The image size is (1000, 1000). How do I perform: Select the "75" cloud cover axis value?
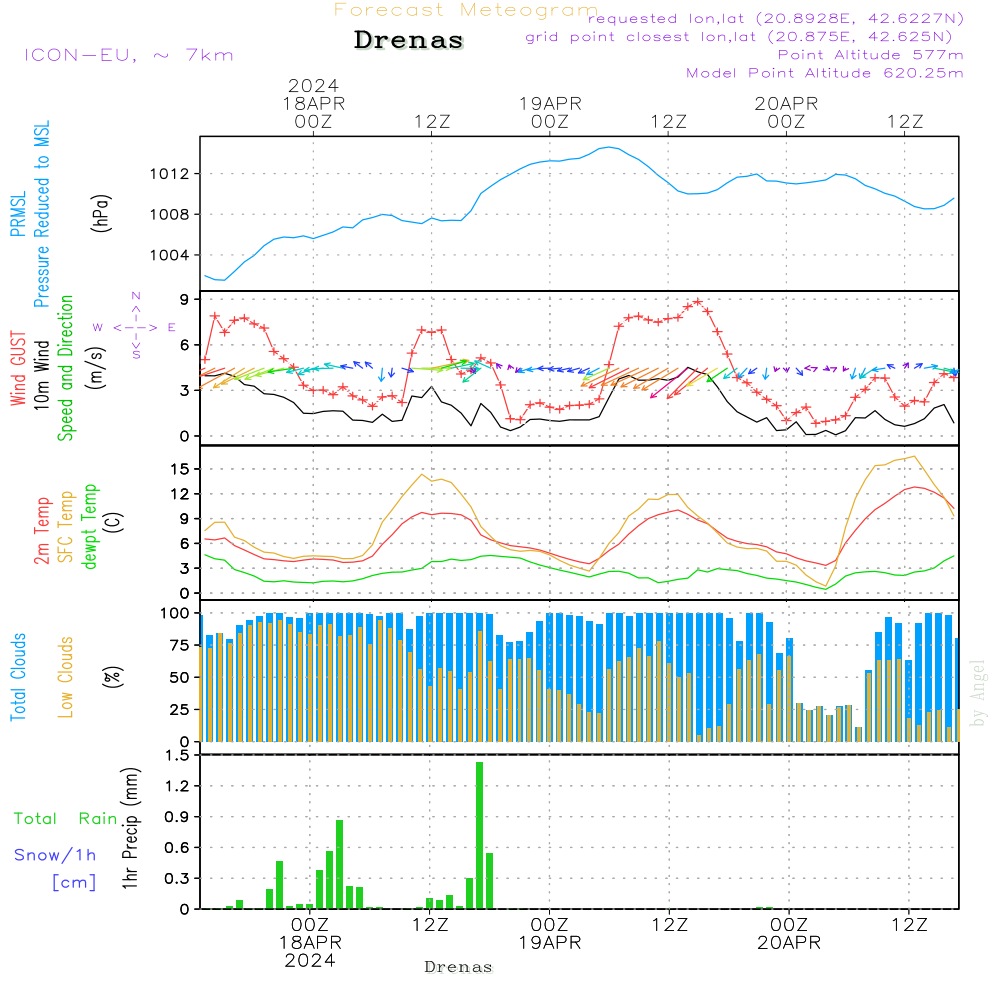pos(180,645)
